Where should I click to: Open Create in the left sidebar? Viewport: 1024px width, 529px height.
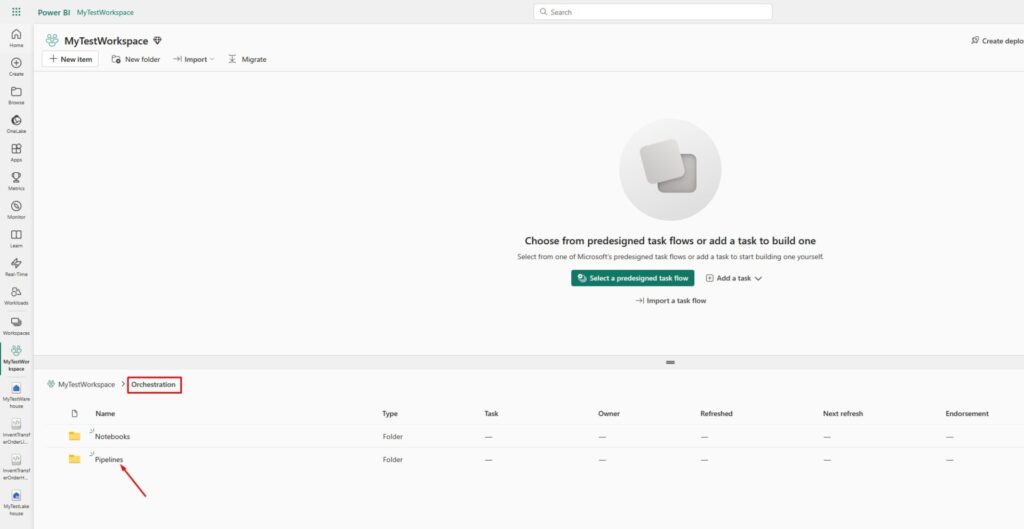(x=16, y=67)
